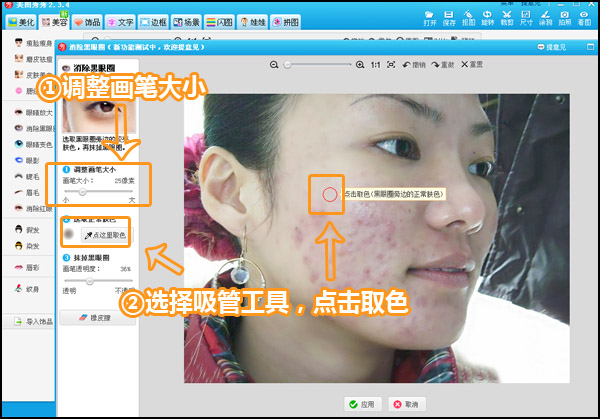This screenshot has width=600, height=419.
Task: Choose 唇彩 (Lip gloss) in sidebar
Action: click(x=27, y=267)
